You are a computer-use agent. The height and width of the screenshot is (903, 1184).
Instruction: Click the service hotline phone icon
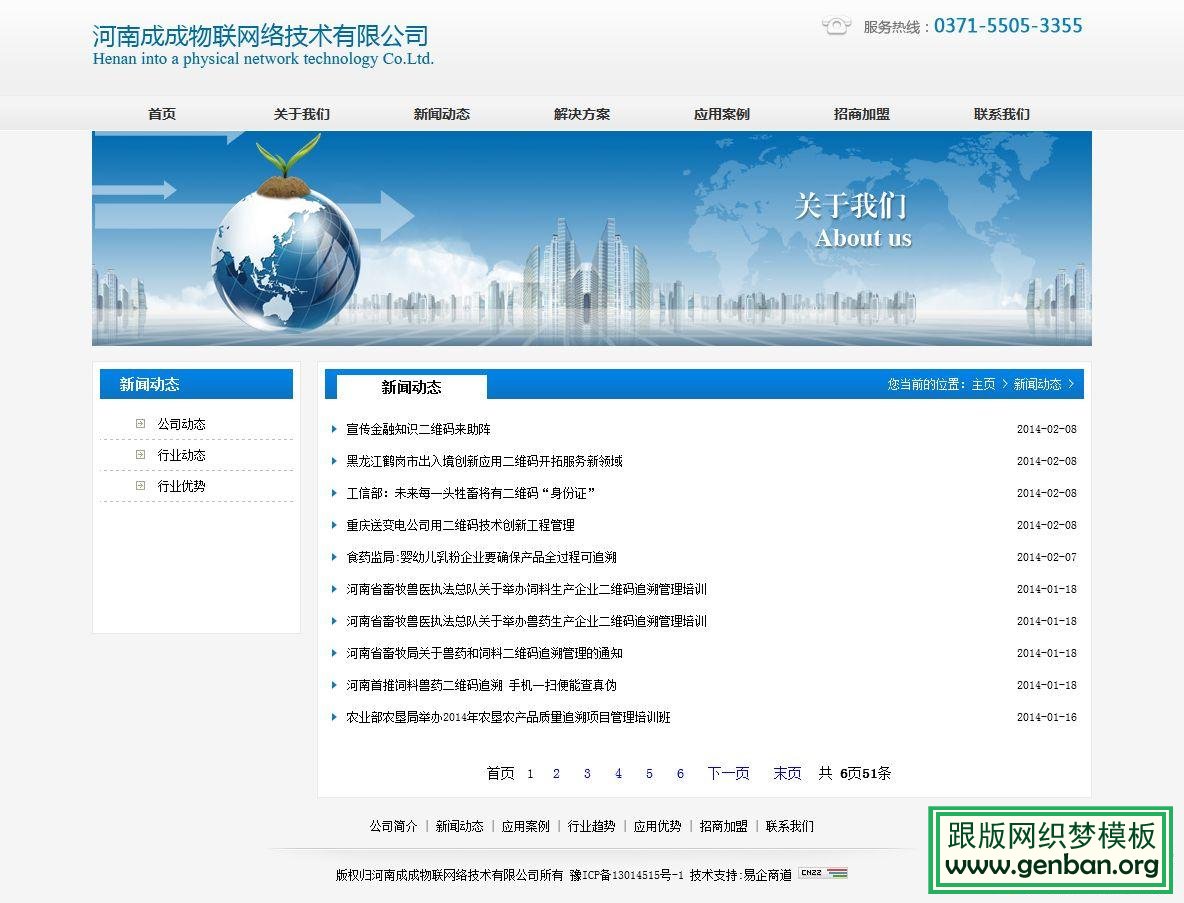pos(836,26)
